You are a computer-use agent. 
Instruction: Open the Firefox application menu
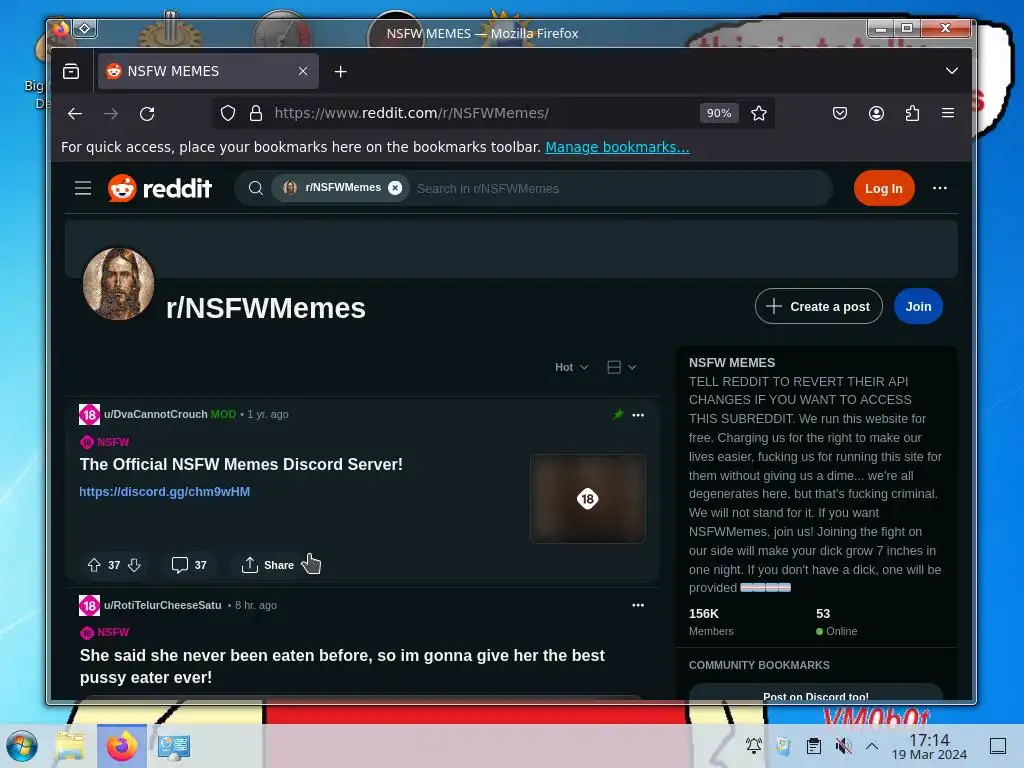pos(948,113)
